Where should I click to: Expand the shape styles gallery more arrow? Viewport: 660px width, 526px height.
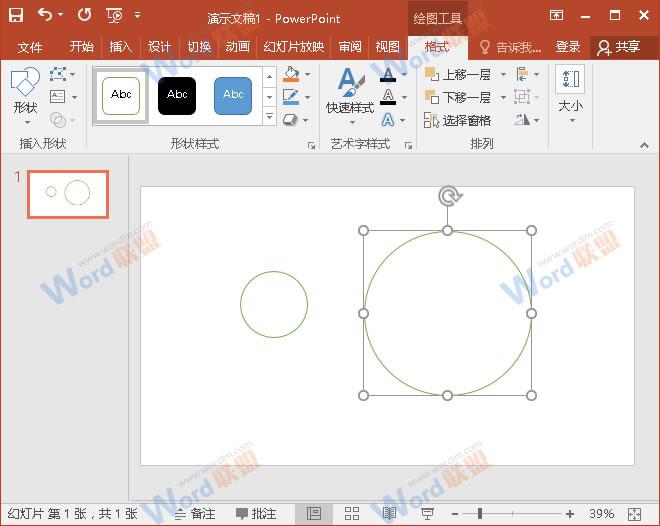click(x=269, y=117)
